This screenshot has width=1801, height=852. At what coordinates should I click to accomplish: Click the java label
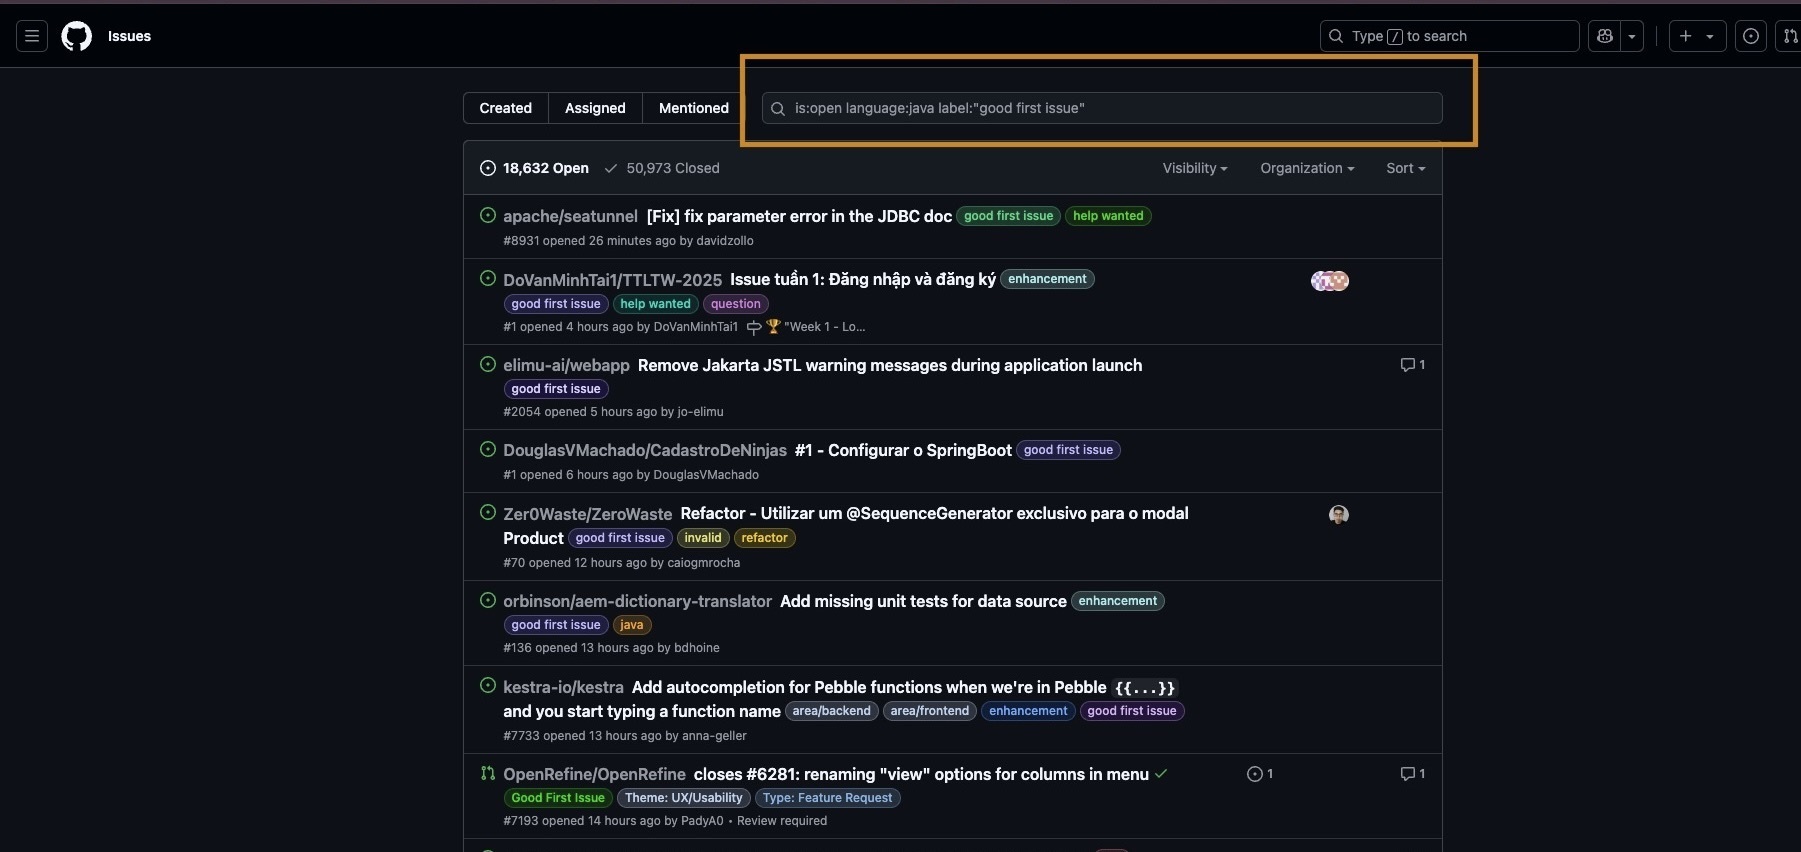(632, 625)
